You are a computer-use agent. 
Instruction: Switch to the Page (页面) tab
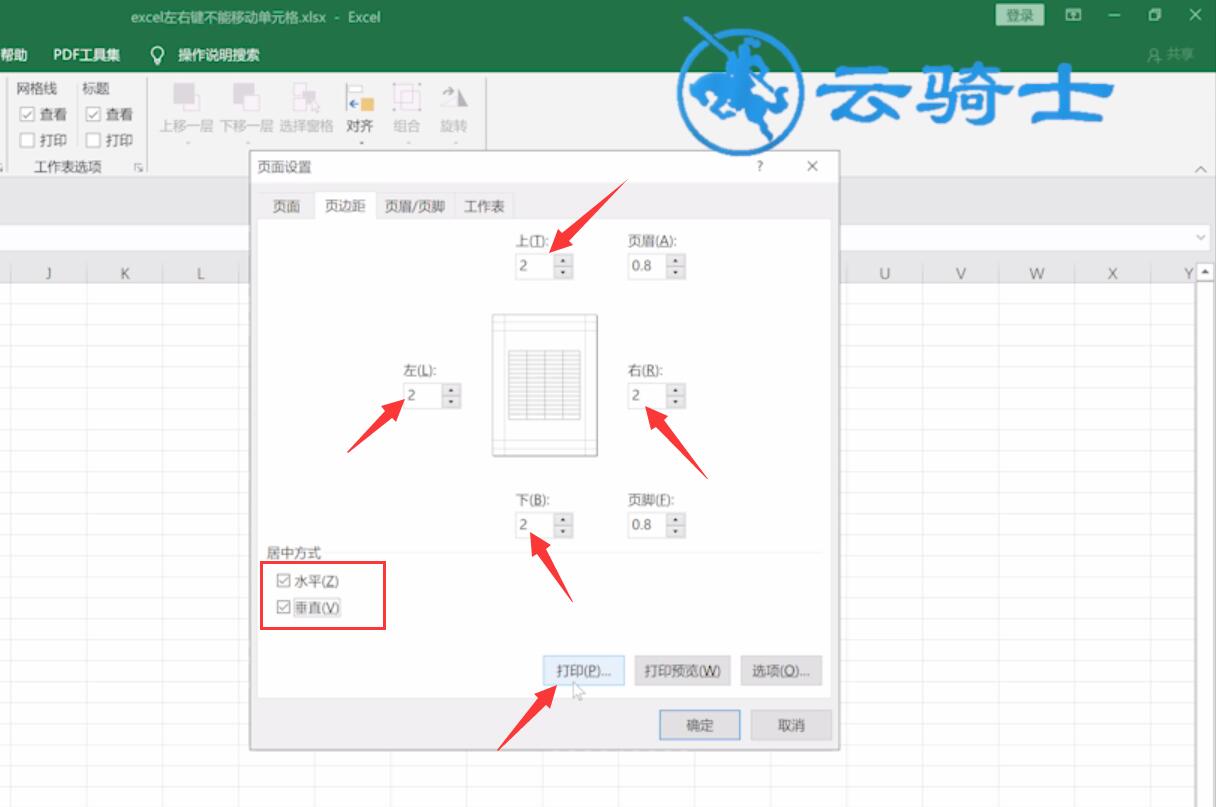click(x=286, y=206)
